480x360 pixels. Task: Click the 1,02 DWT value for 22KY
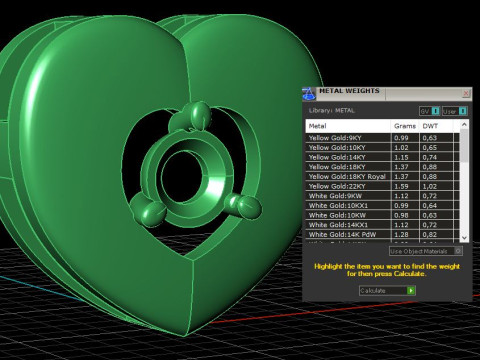pyautogui.click(x=430, y=186)
